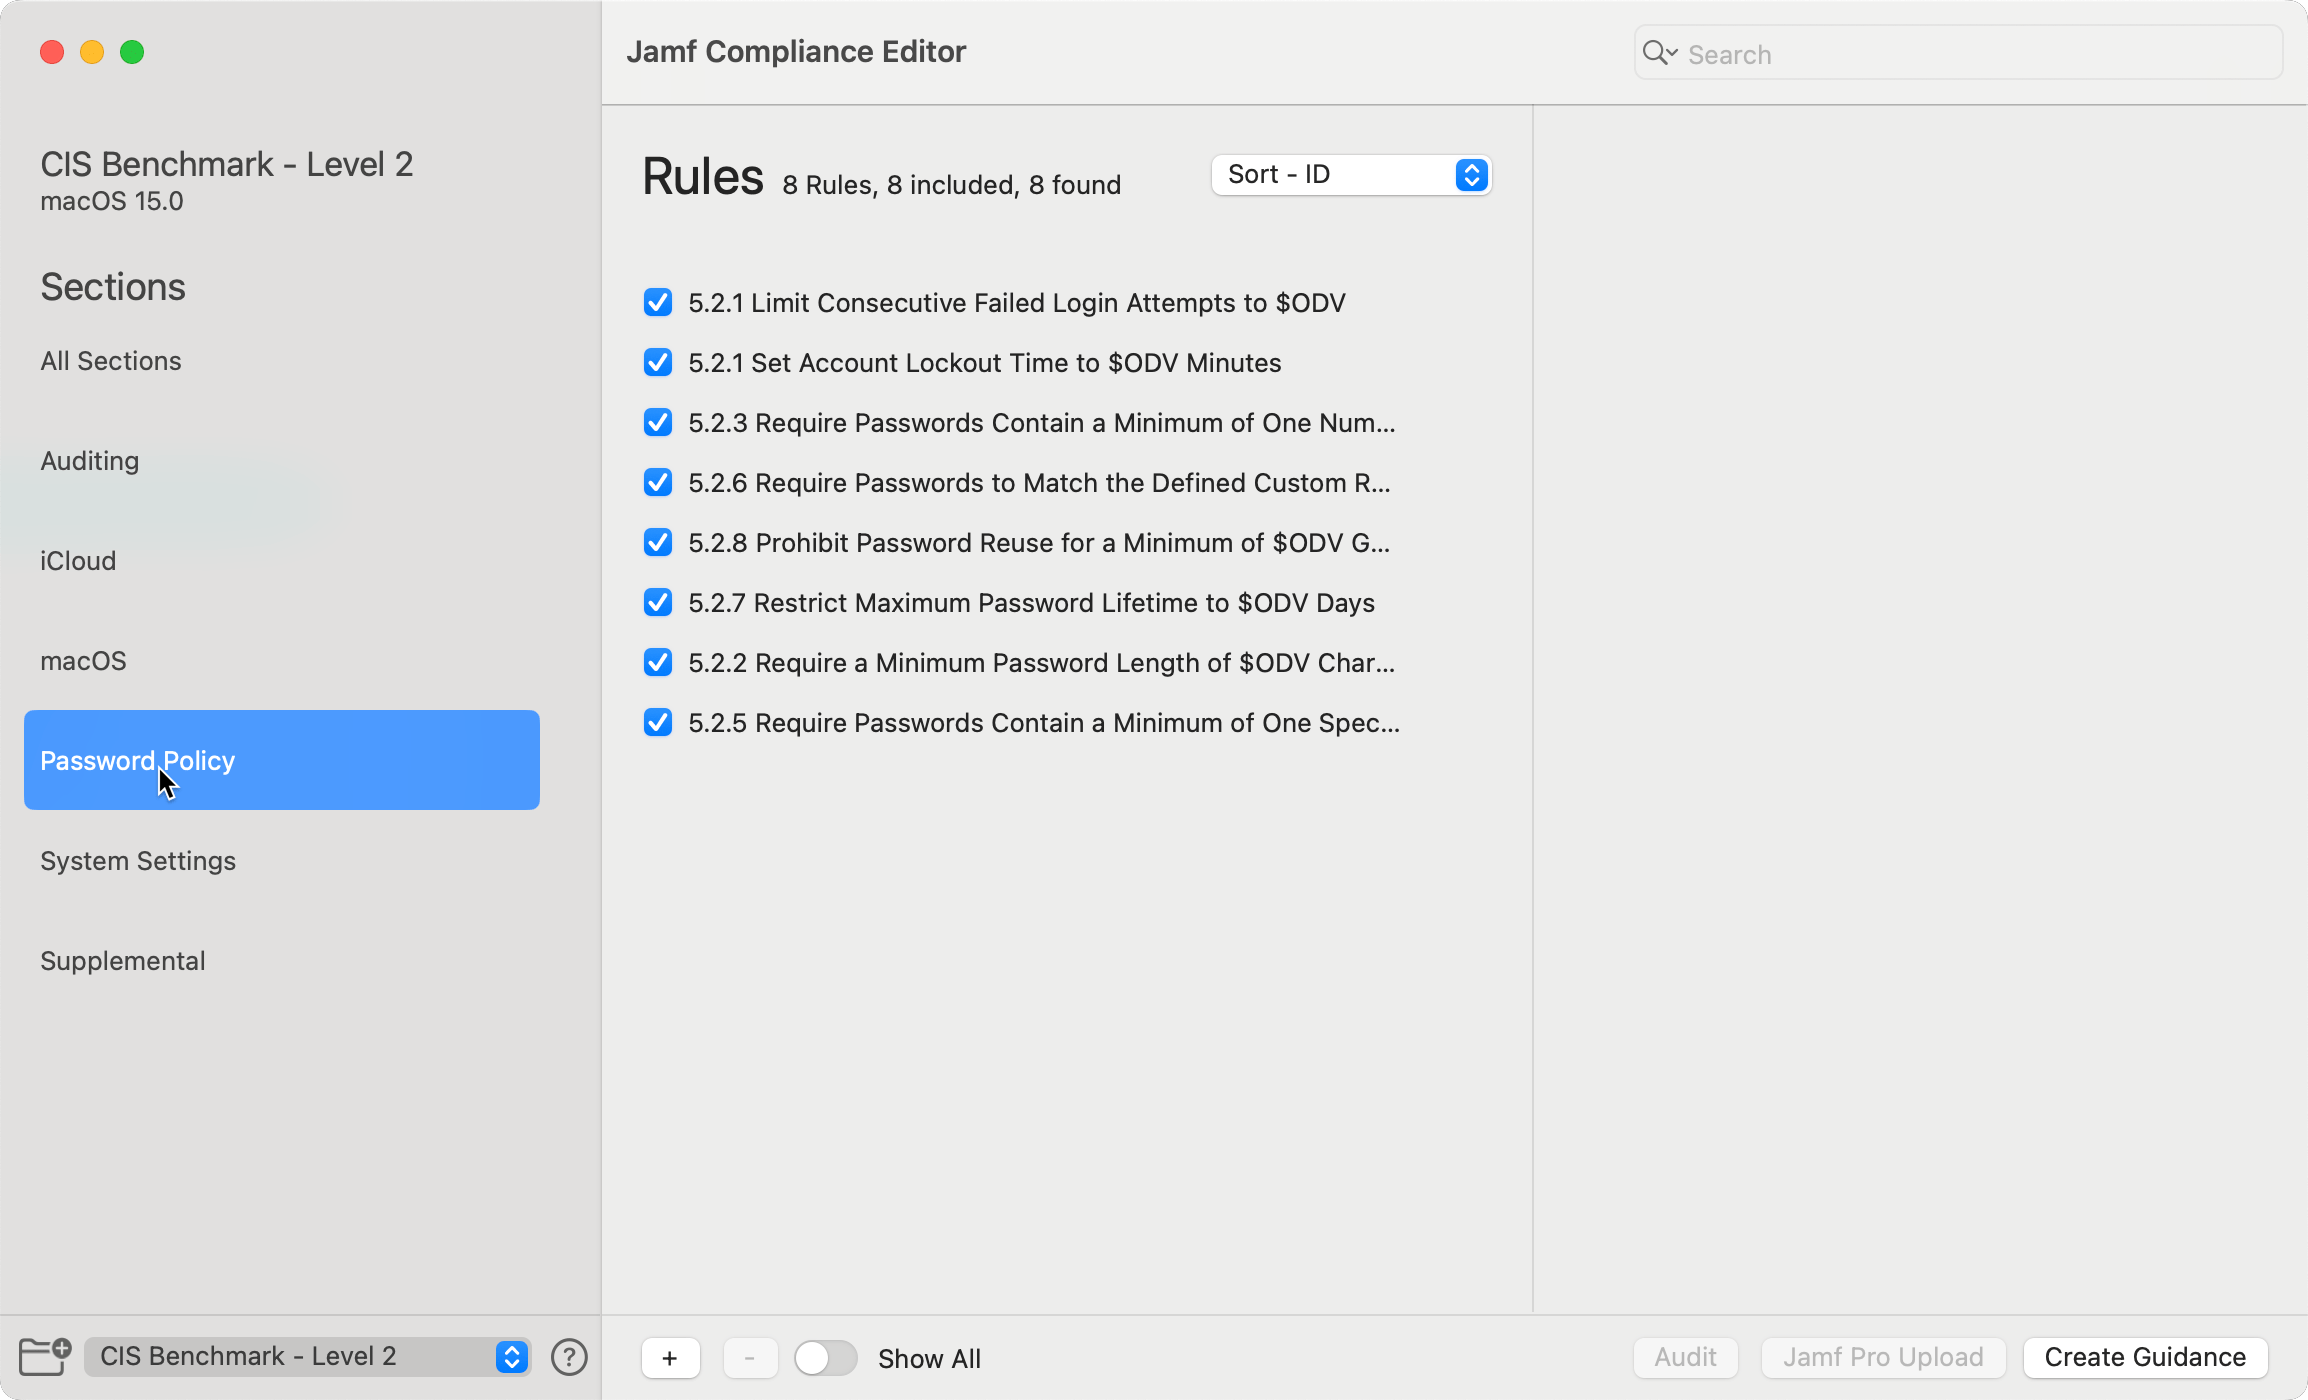Select the macOS section in sidebar

click(x=84, y=660)
